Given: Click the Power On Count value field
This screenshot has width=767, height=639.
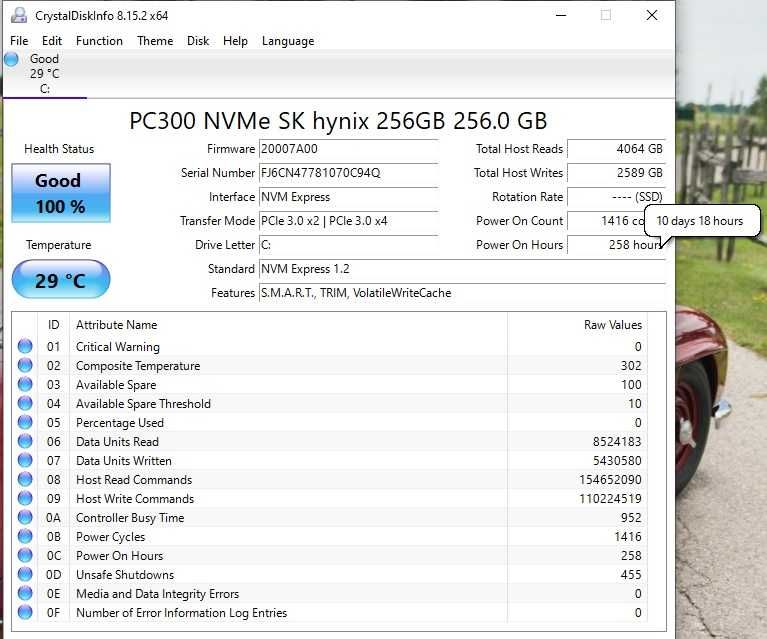Looking at the screenshot, I should (607, 221).
